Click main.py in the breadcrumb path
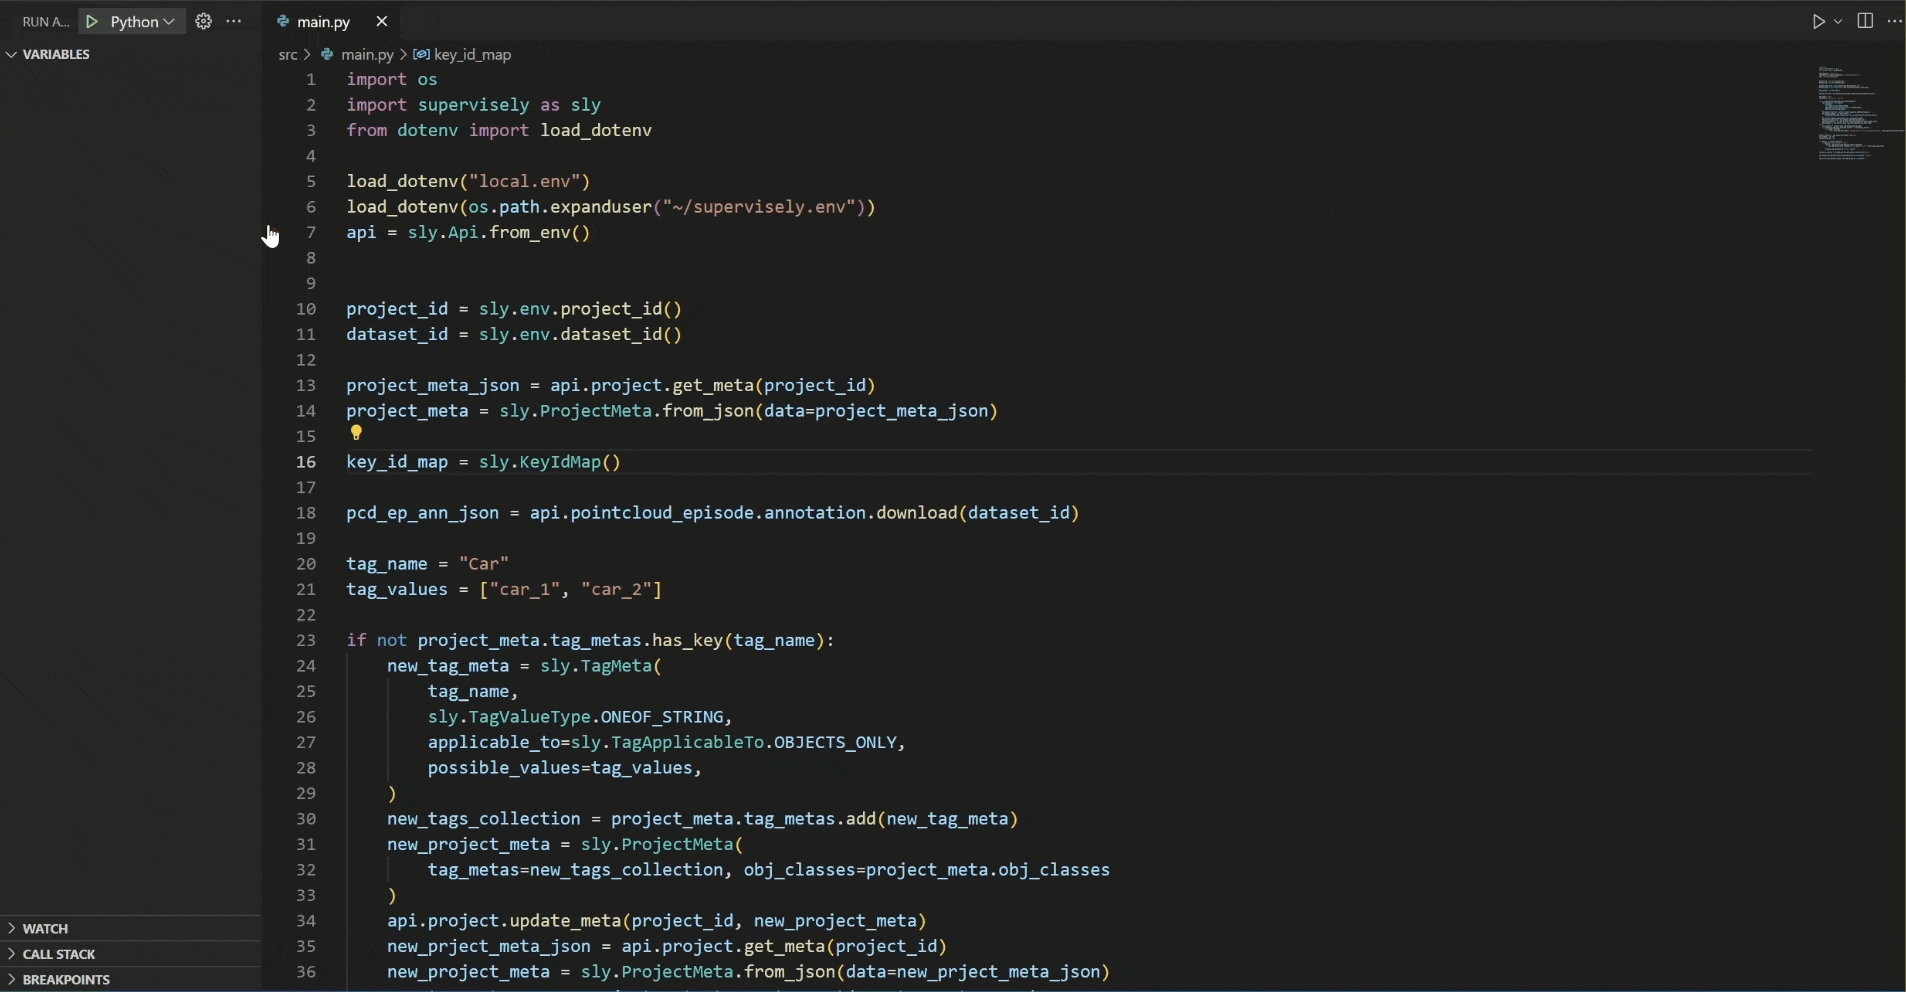Viewport: 1906px width, 992px height. coord(366,55)
